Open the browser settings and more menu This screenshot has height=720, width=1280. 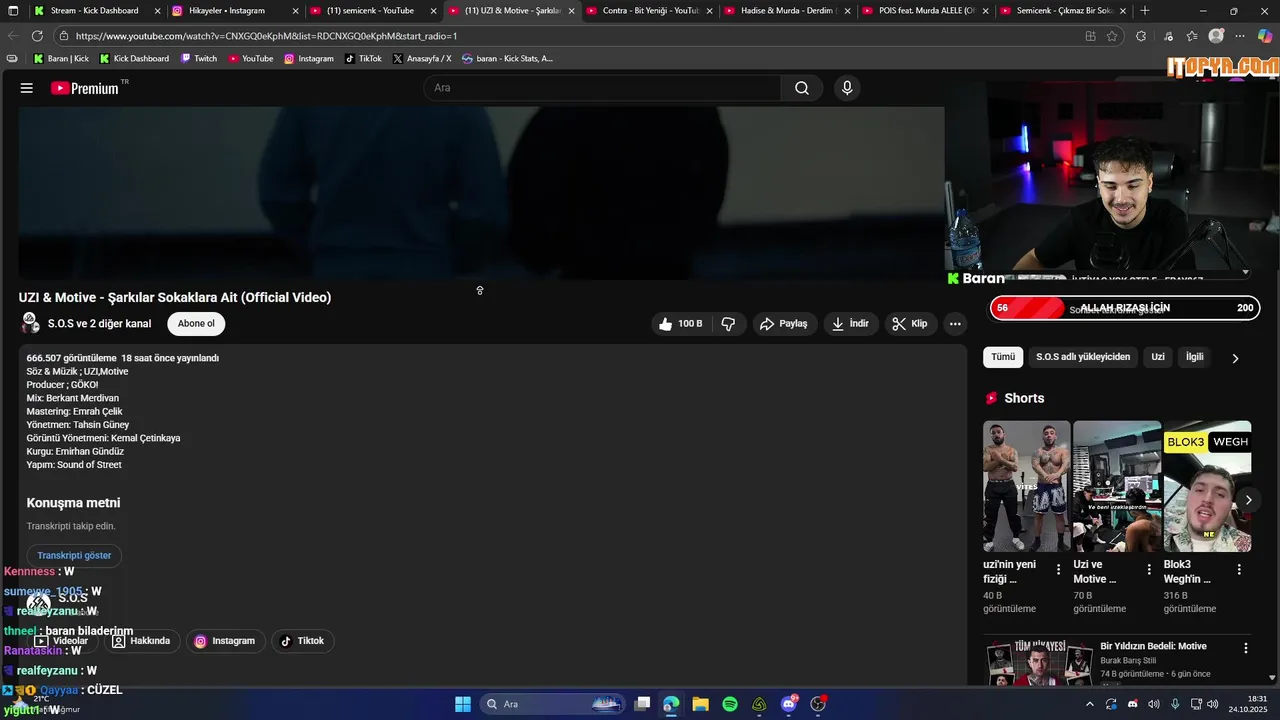pos(1240,36)
